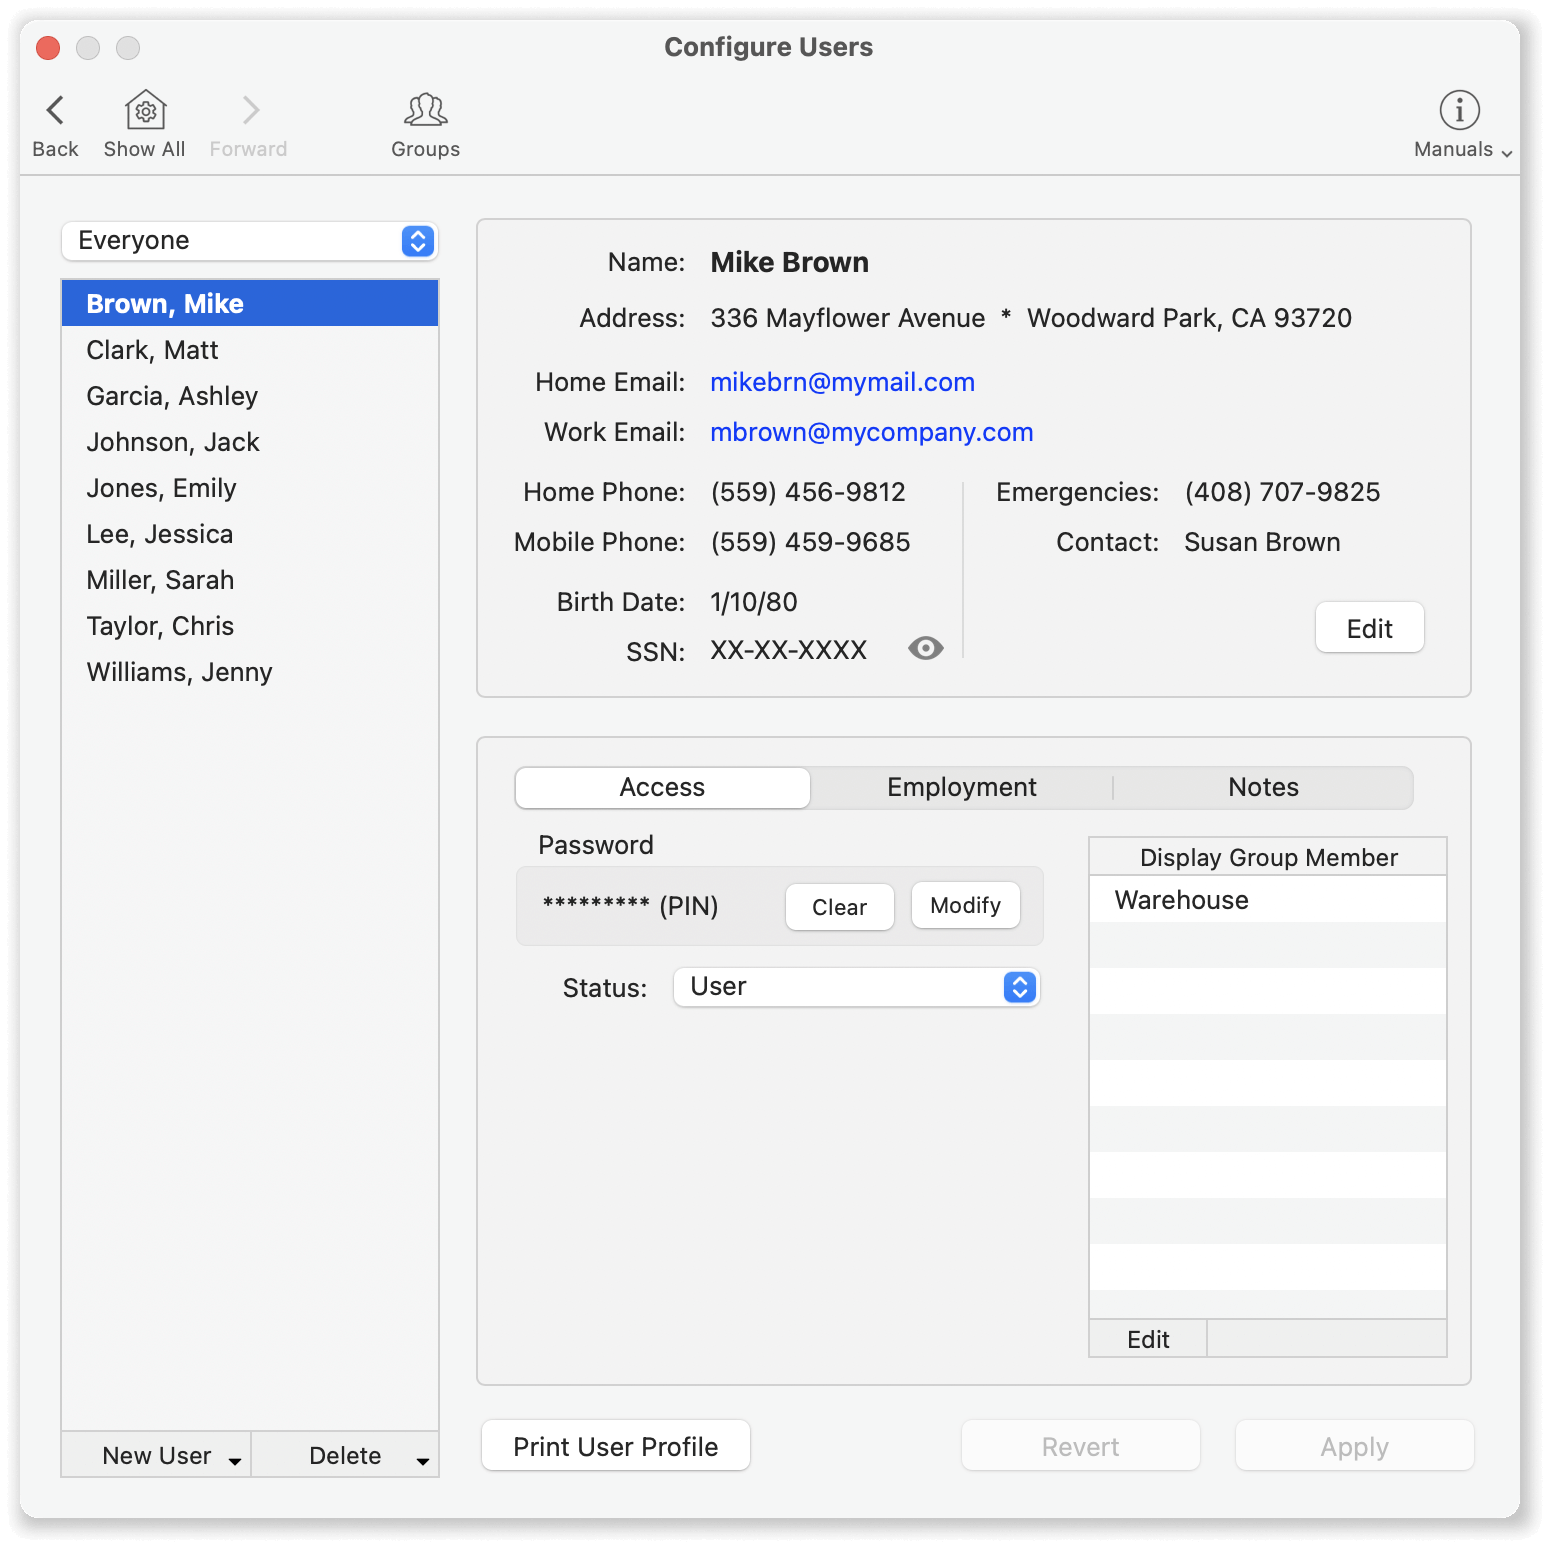Switch to the Access tab

662,788
